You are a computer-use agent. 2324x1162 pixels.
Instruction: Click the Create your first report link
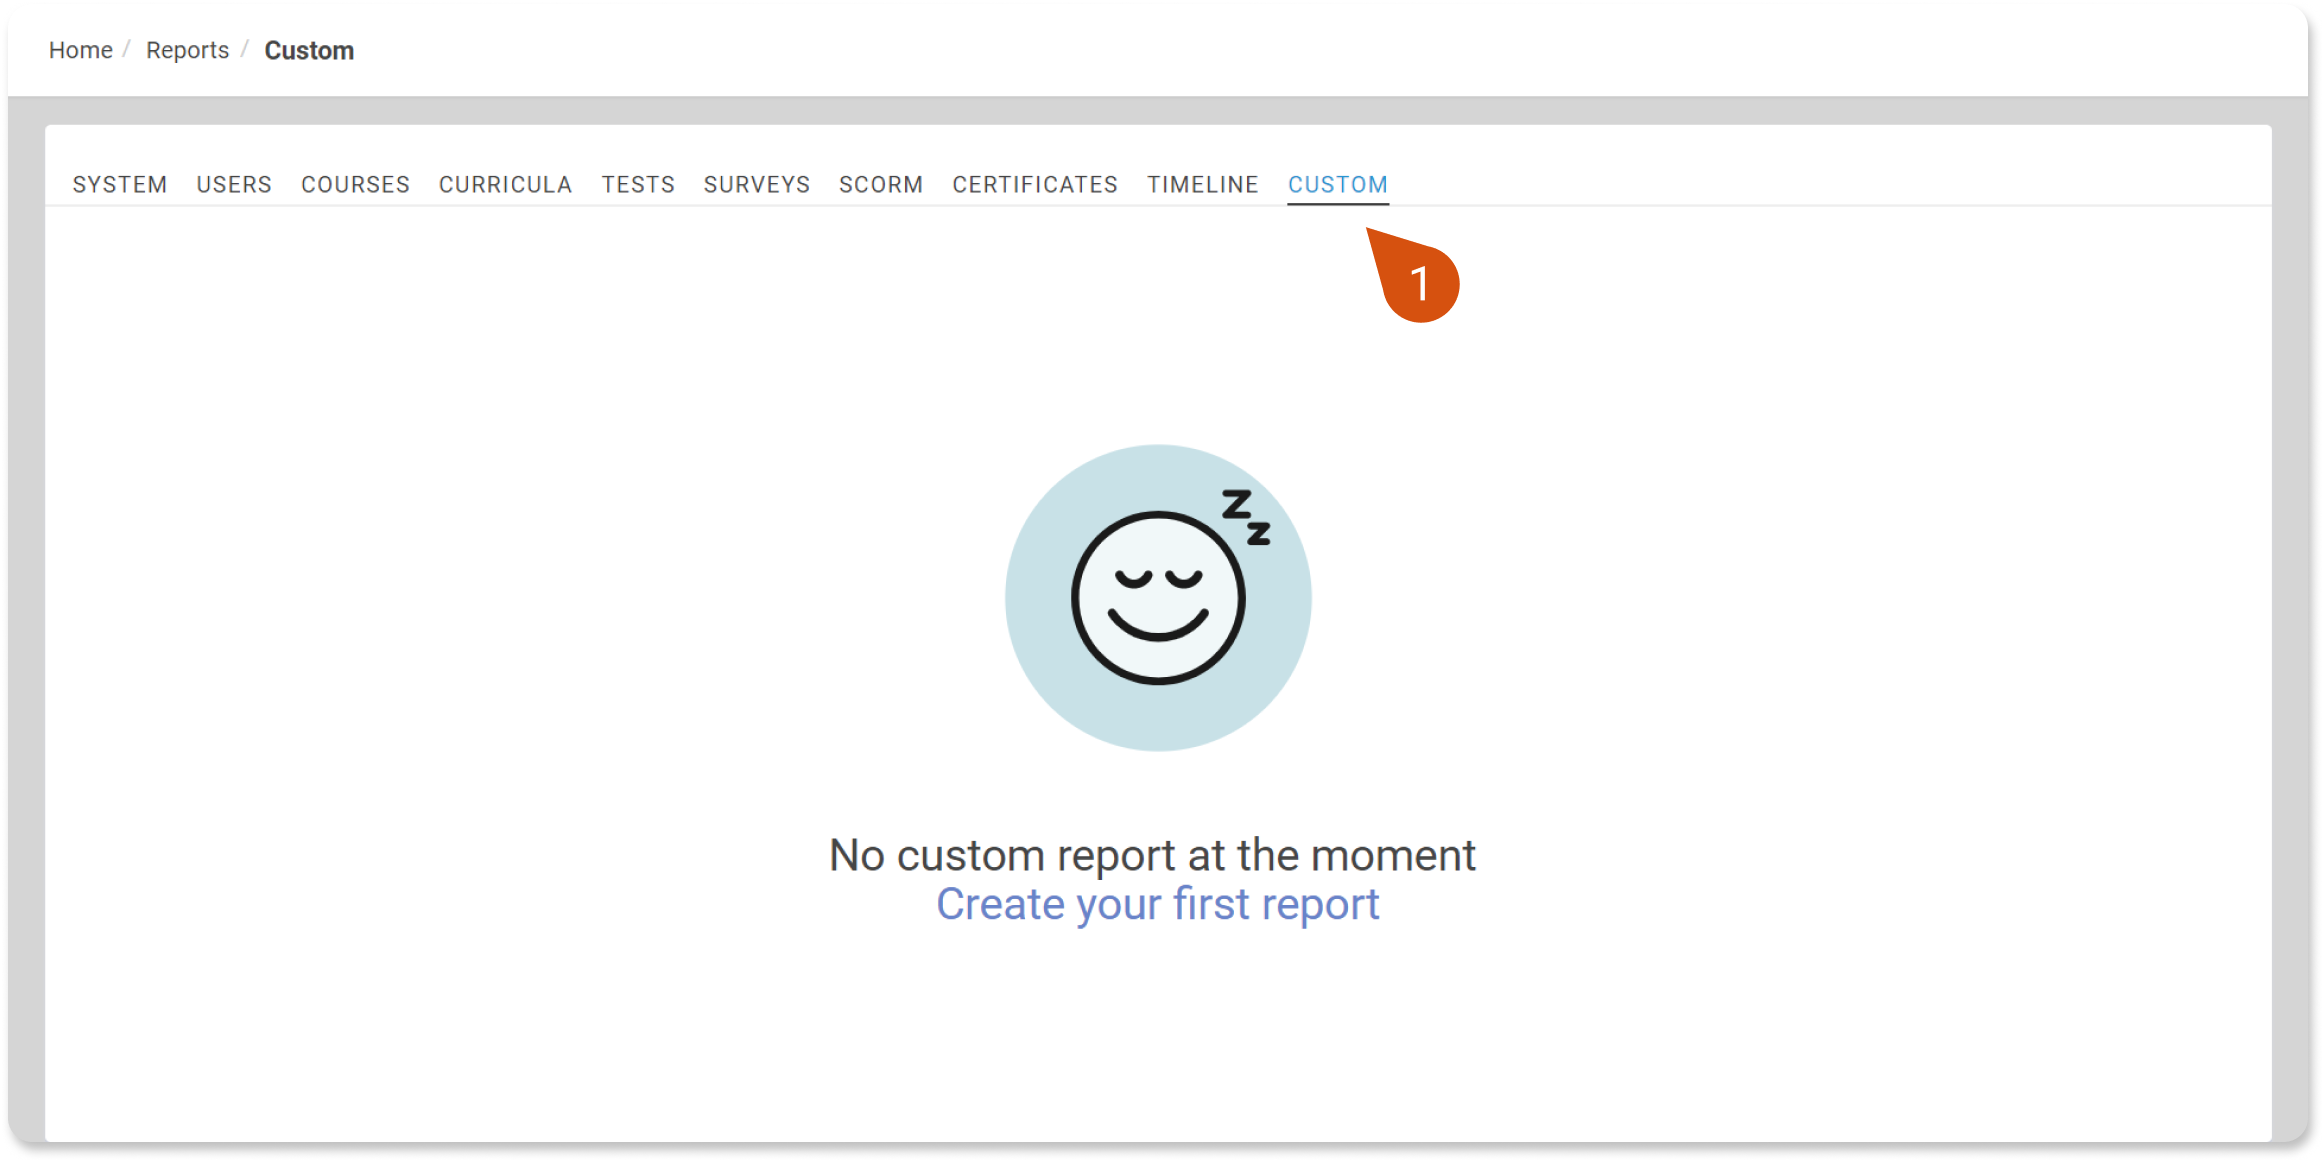[1157, 904]
